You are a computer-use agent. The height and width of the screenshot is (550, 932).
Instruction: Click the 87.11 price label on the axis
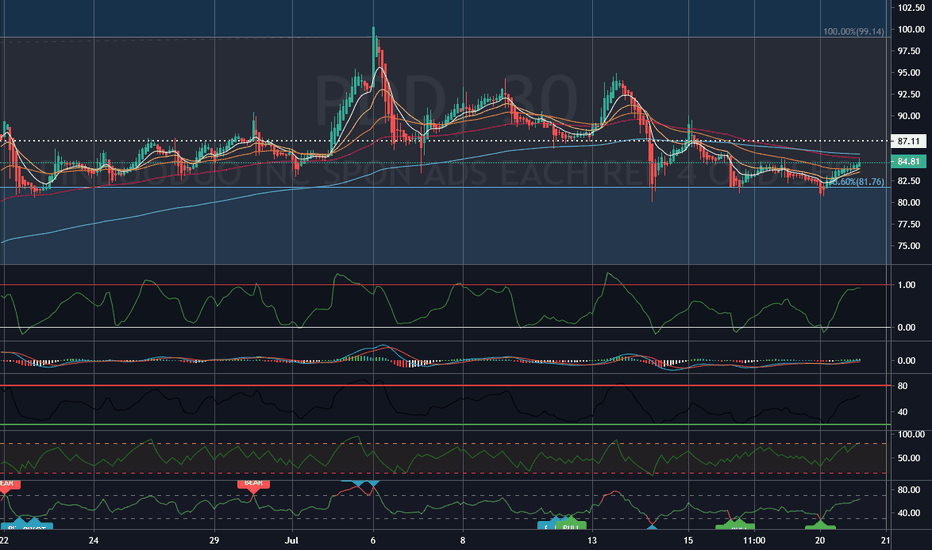(x=909, y=142)
